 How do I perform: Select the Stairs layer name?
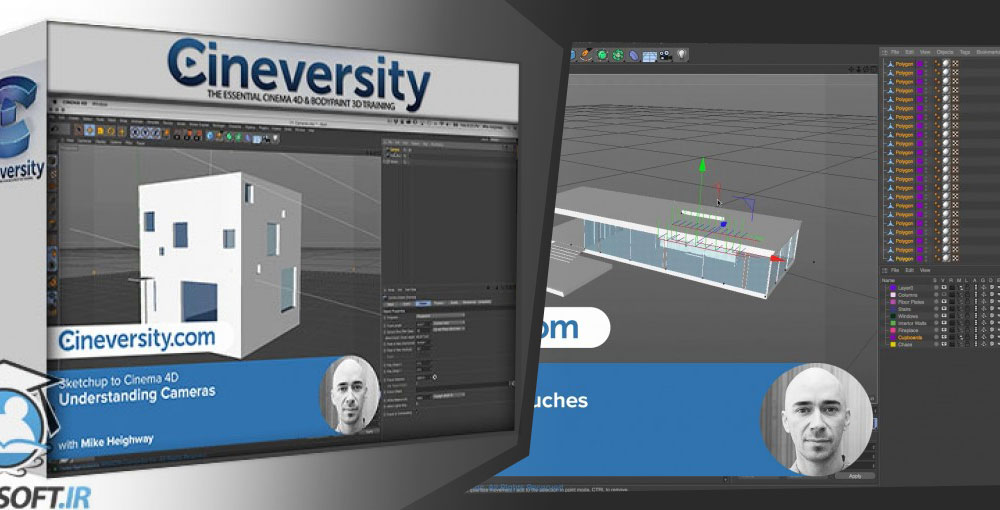click(x=904, y=309)
